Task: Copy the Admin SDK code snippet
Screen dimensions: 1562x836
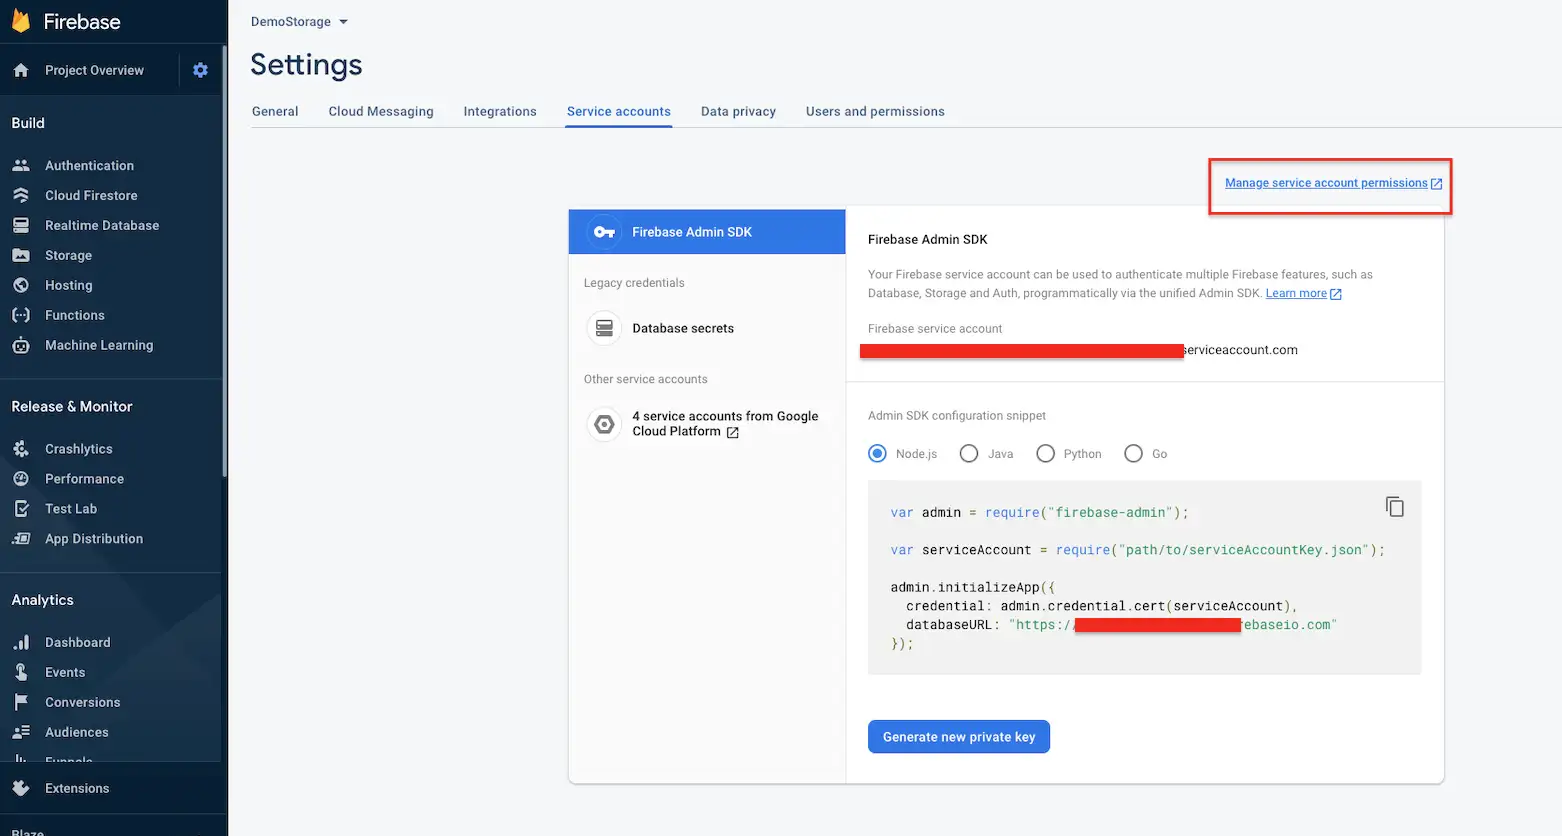Action: 1394,507
